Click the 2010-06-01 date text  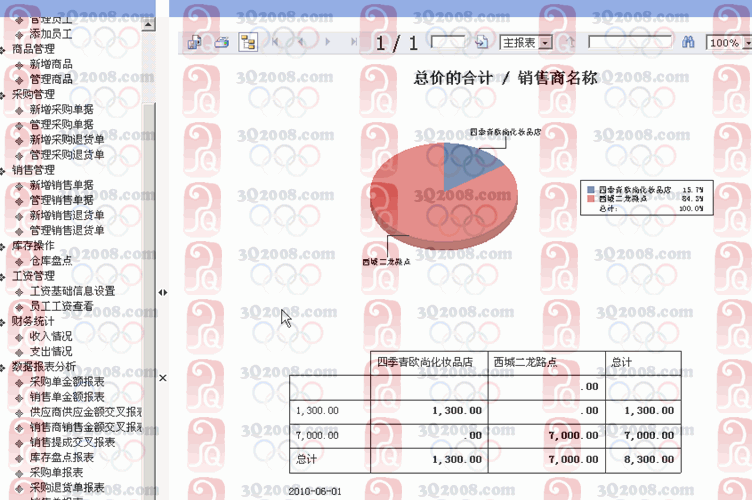point(315,491)
